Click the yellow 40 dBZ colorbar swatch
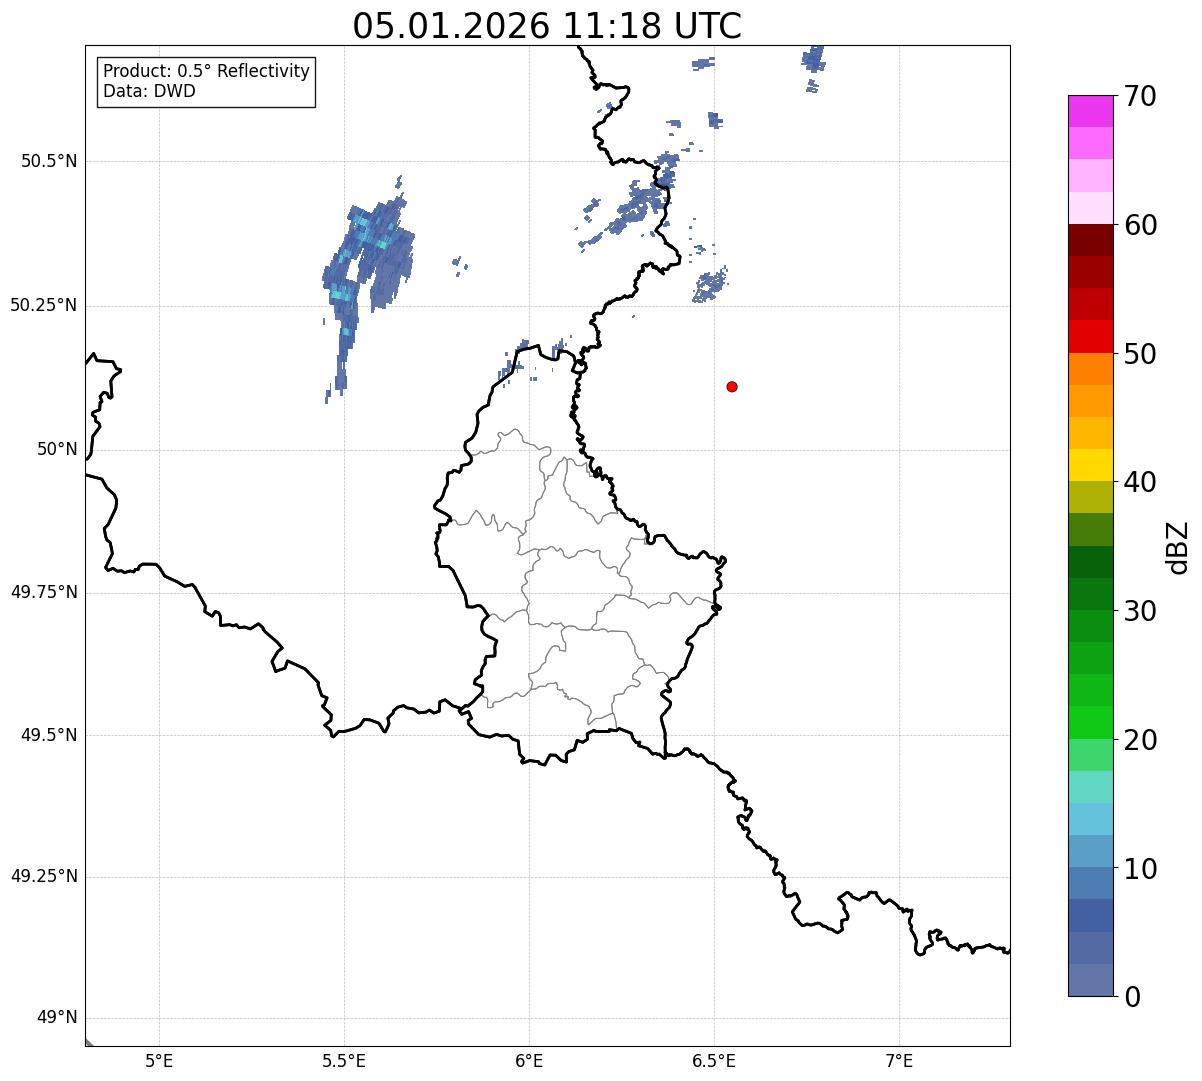 click(1091, 465)
